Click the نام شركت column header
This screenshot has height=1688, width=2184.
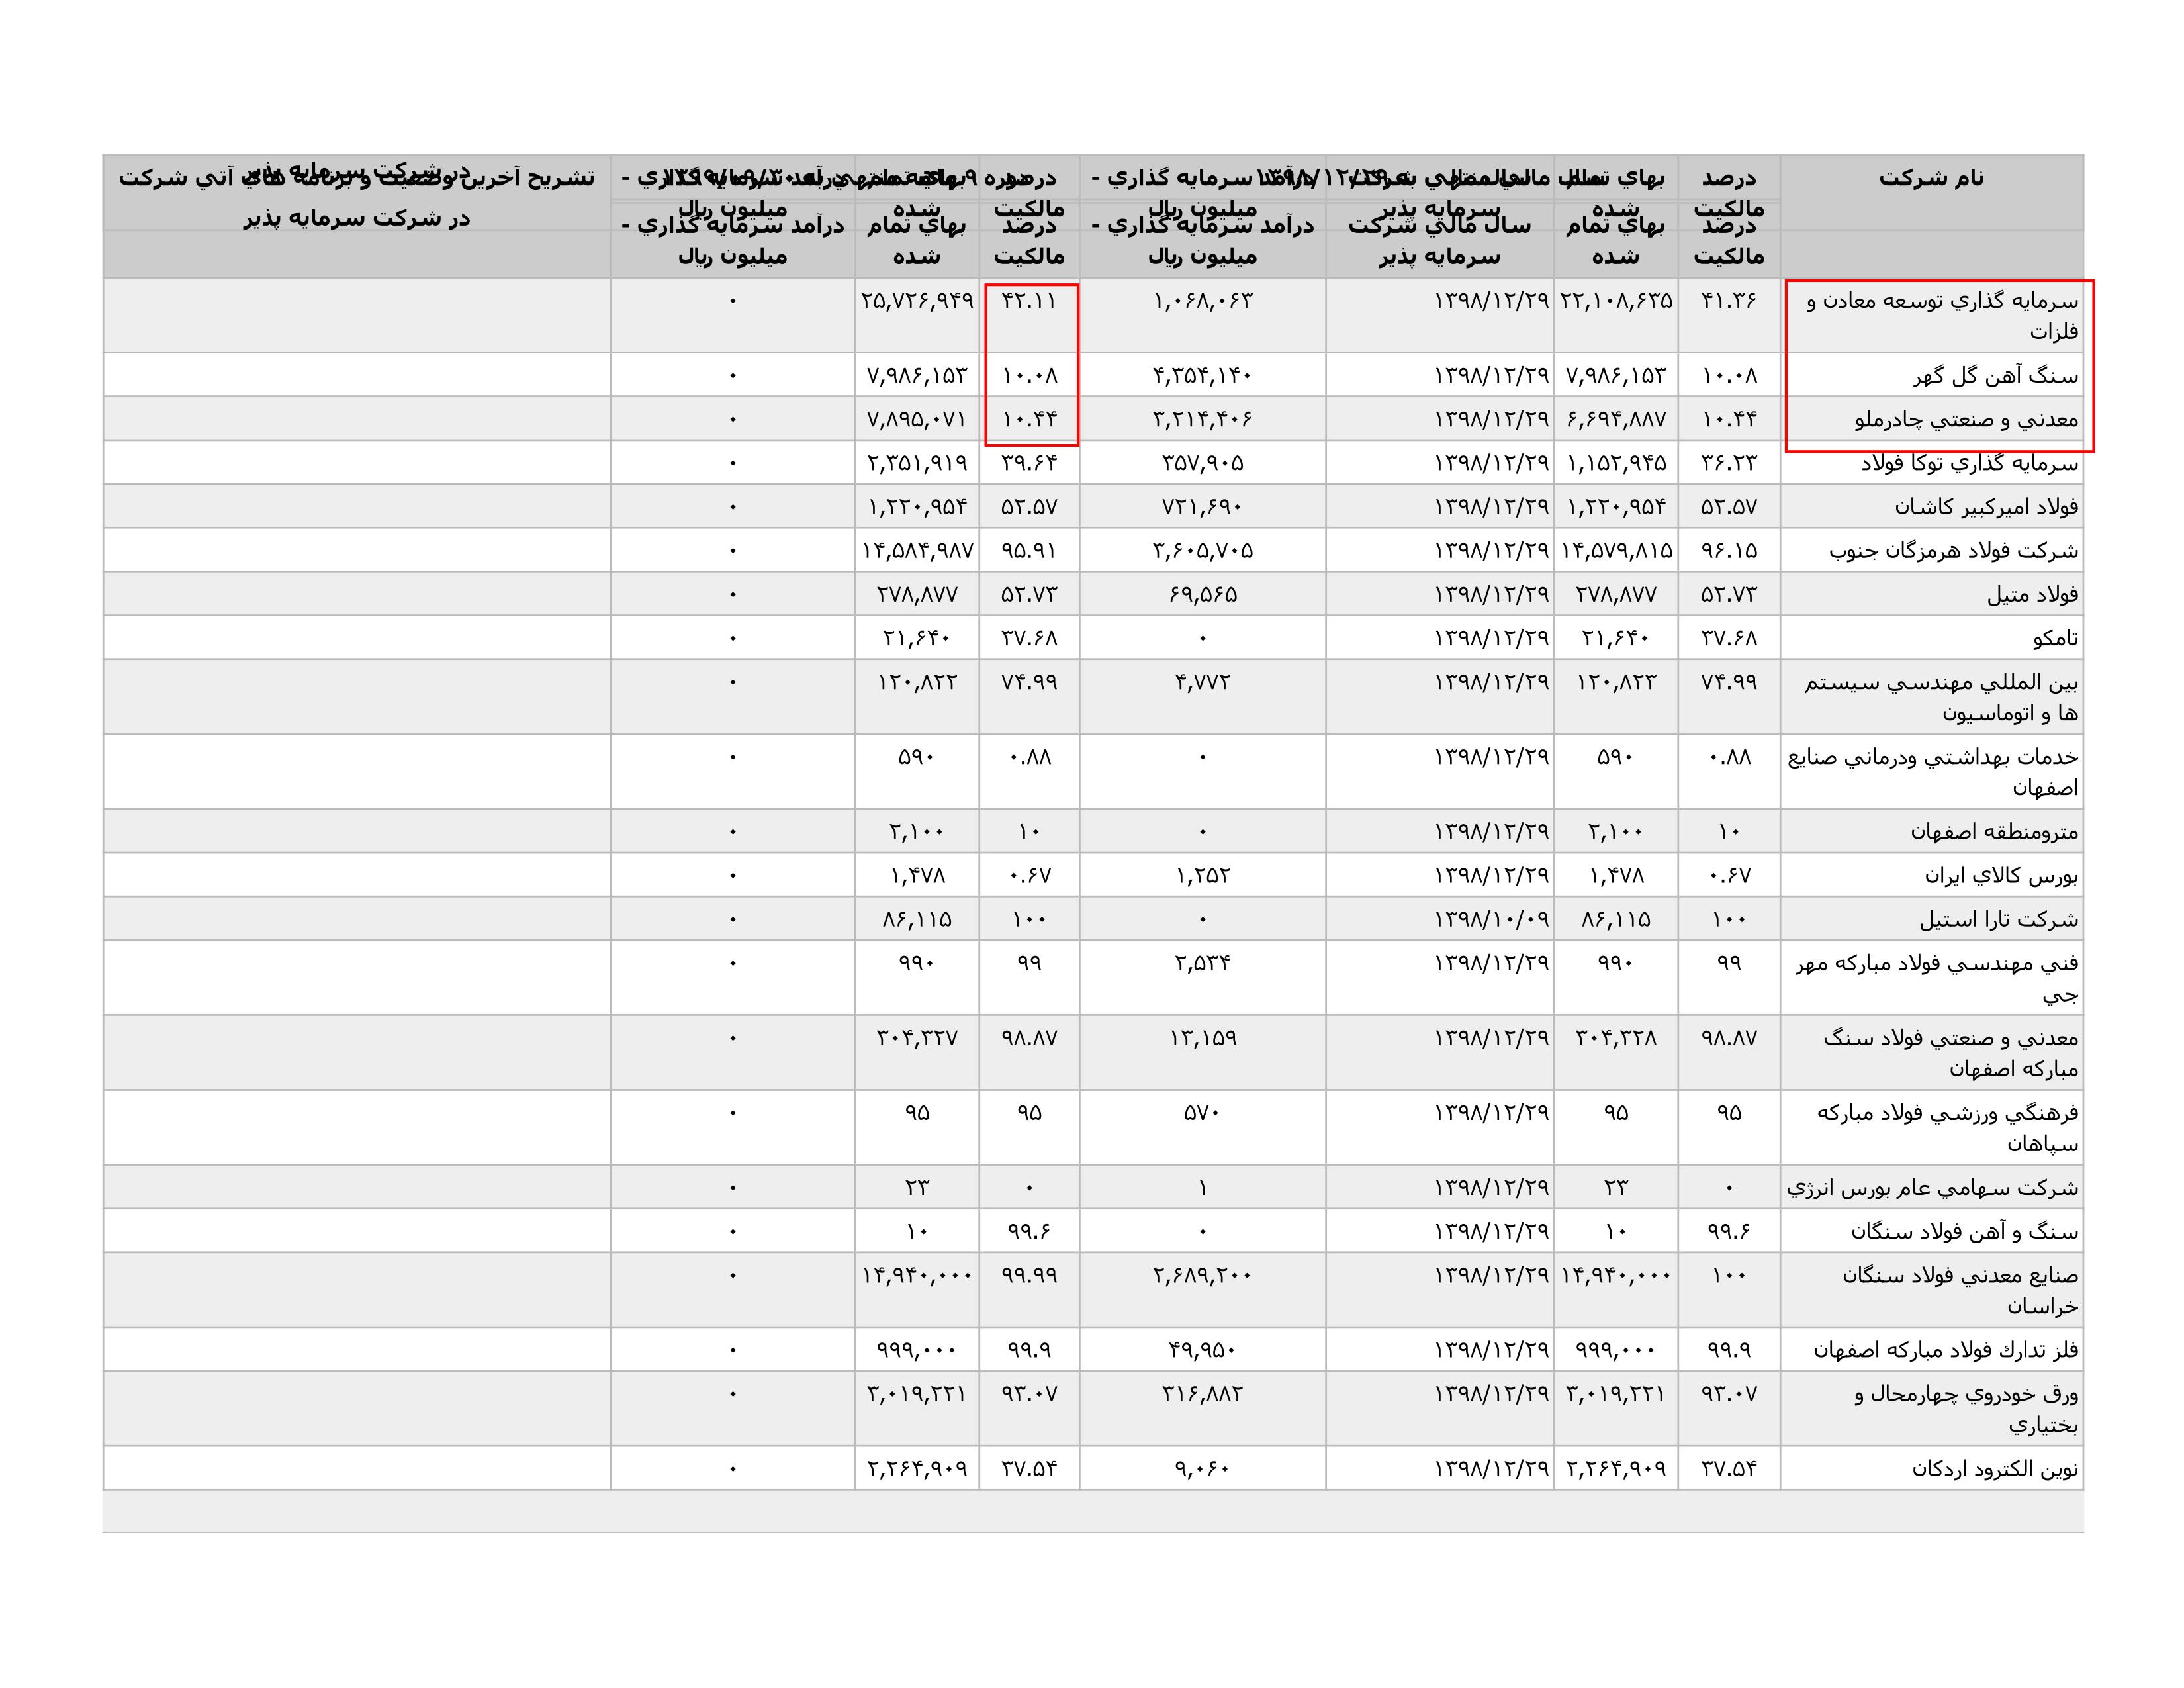[1931, 178]
